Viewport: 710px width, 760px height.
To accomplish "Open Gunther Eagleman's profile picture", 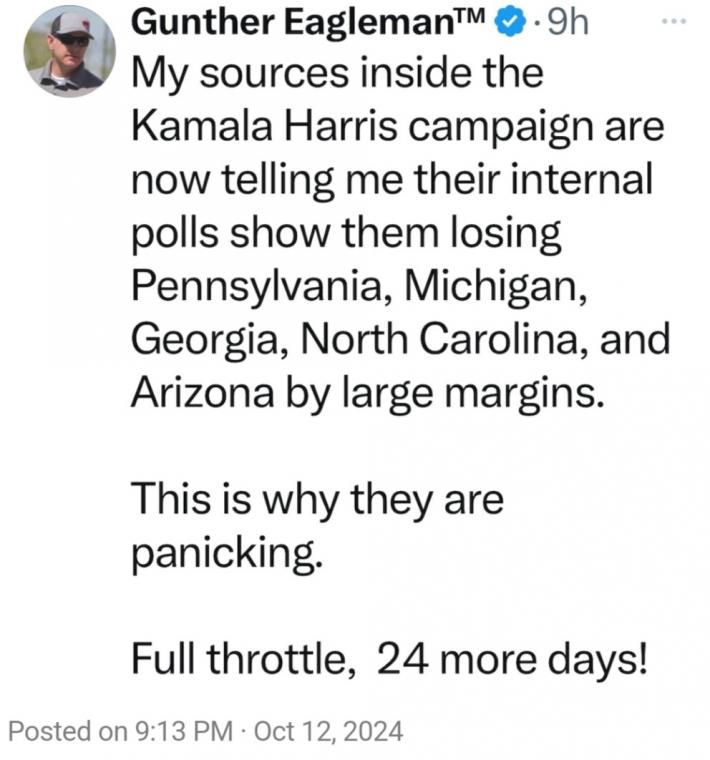I will tap(70, 51).
